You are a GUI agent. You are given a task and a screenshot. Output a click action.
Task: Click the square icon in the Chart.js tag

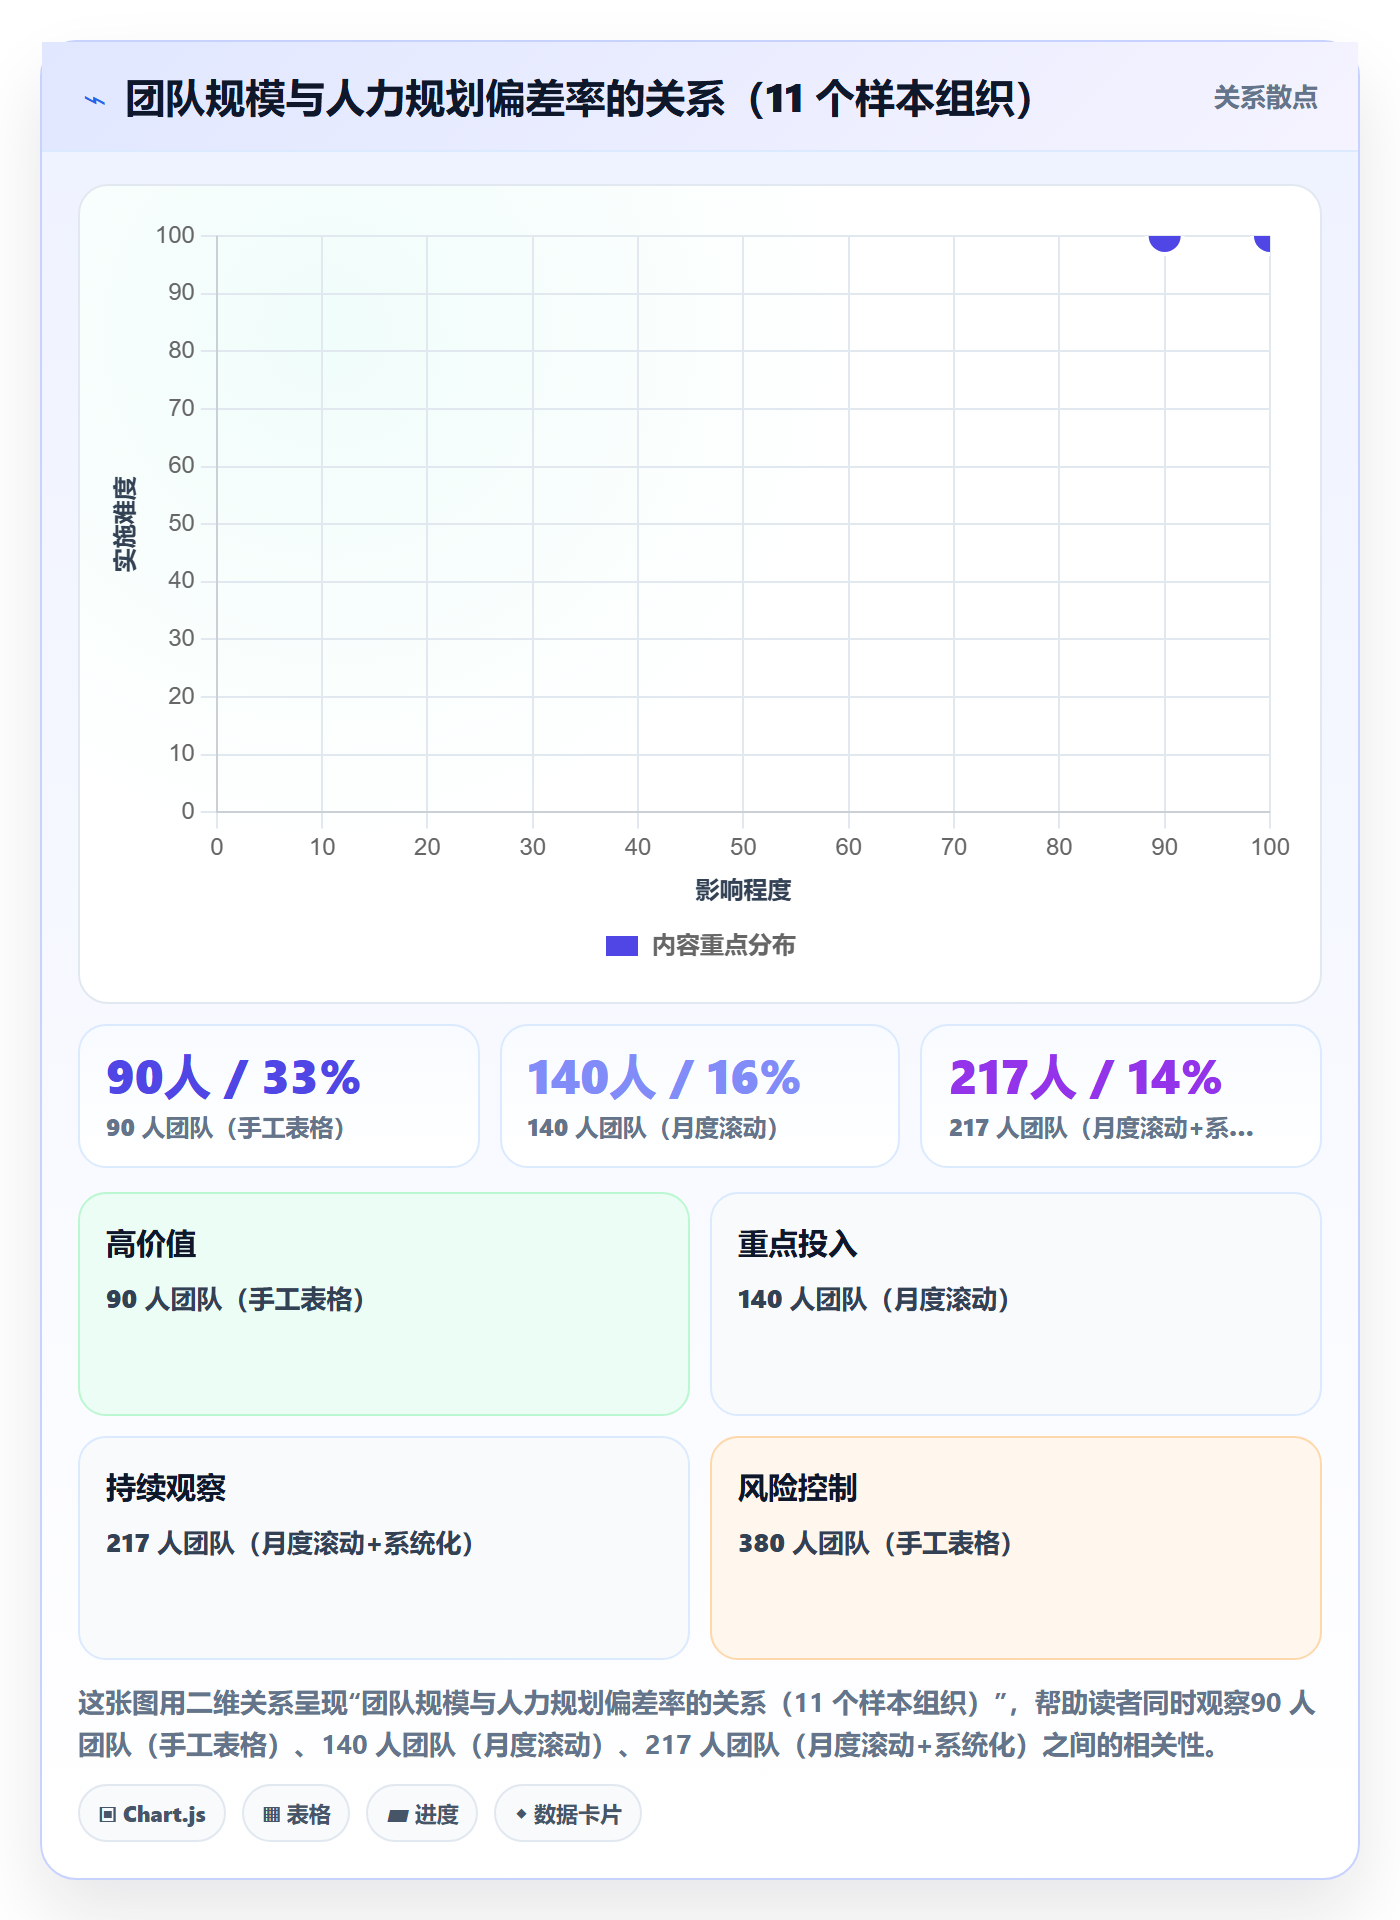point(108,1814)
